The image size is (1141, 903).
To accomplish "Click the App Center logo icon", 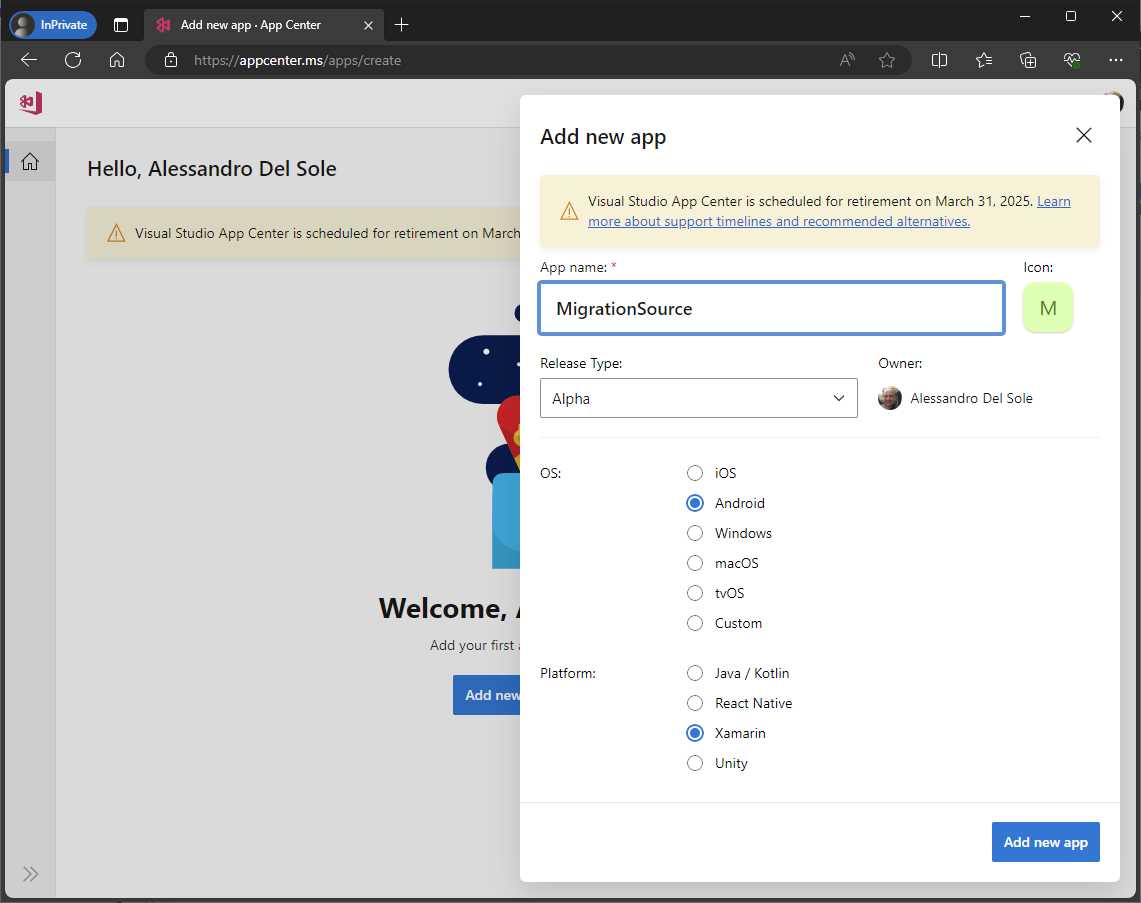I will point(31,103).
